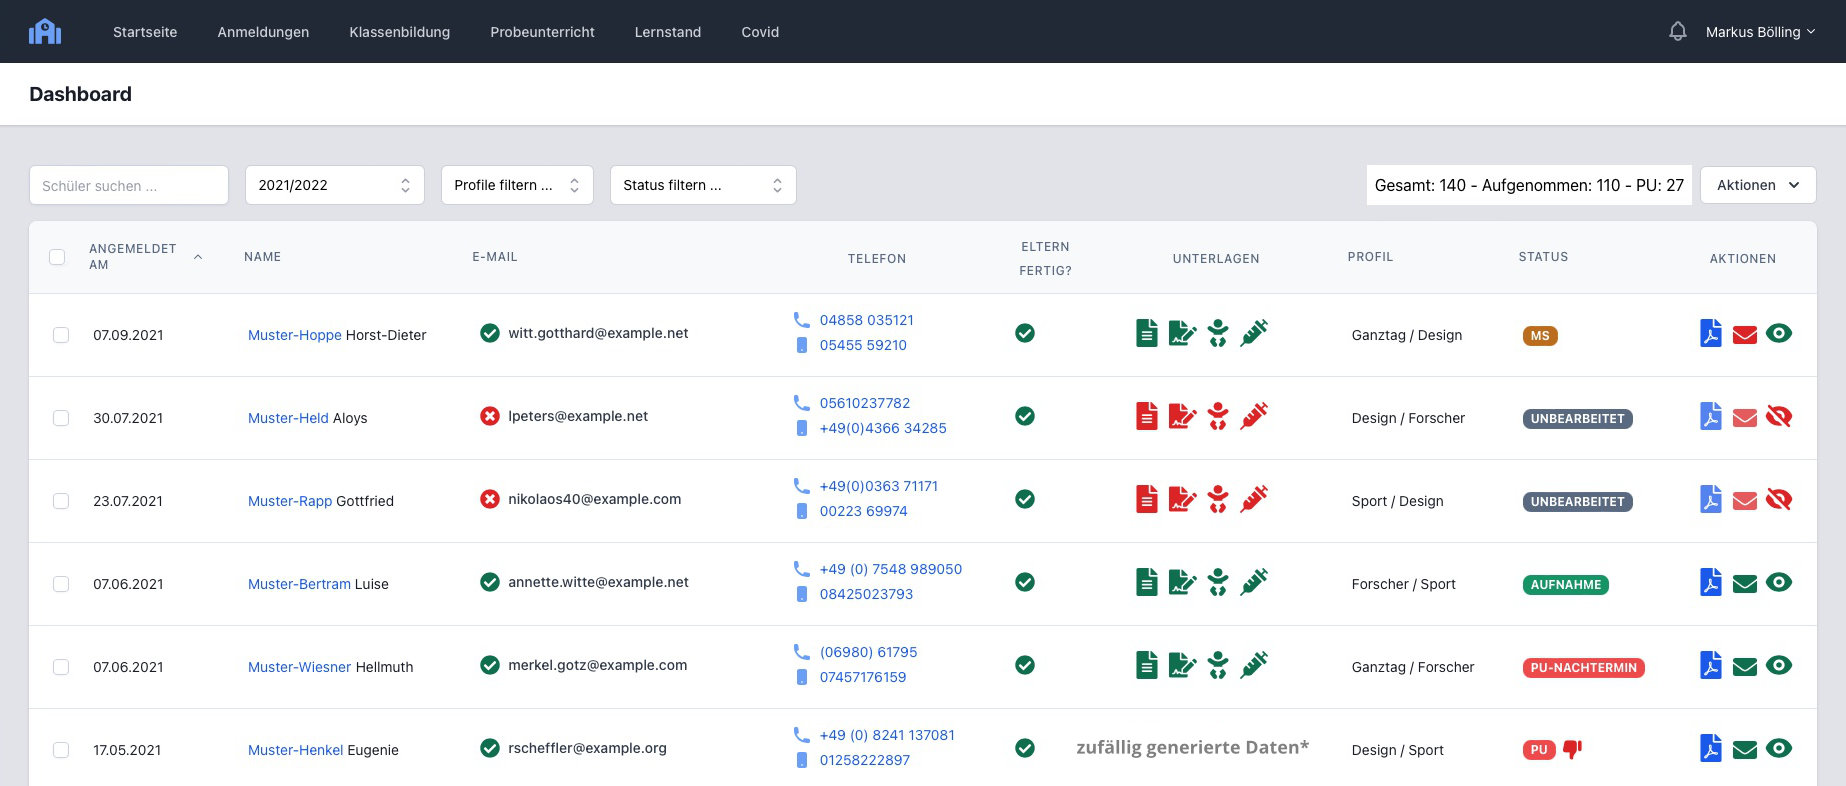Open the Profile filtern dropdown
This screenshot has width=1846, height=786.
[x=517, y=185]
